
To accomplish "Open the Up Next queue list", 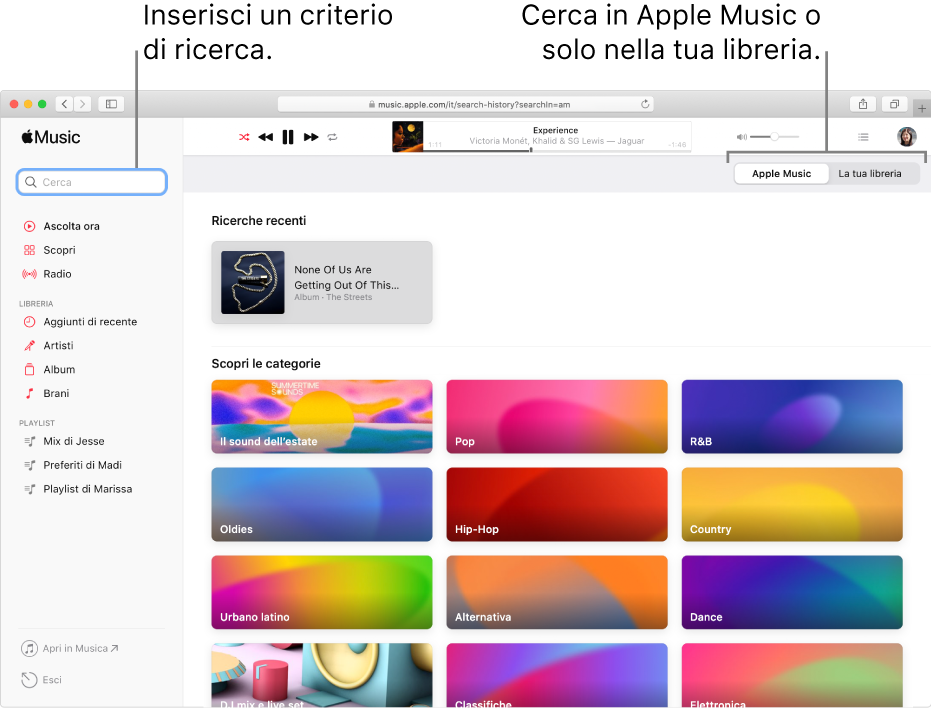I will click(864, 137).
